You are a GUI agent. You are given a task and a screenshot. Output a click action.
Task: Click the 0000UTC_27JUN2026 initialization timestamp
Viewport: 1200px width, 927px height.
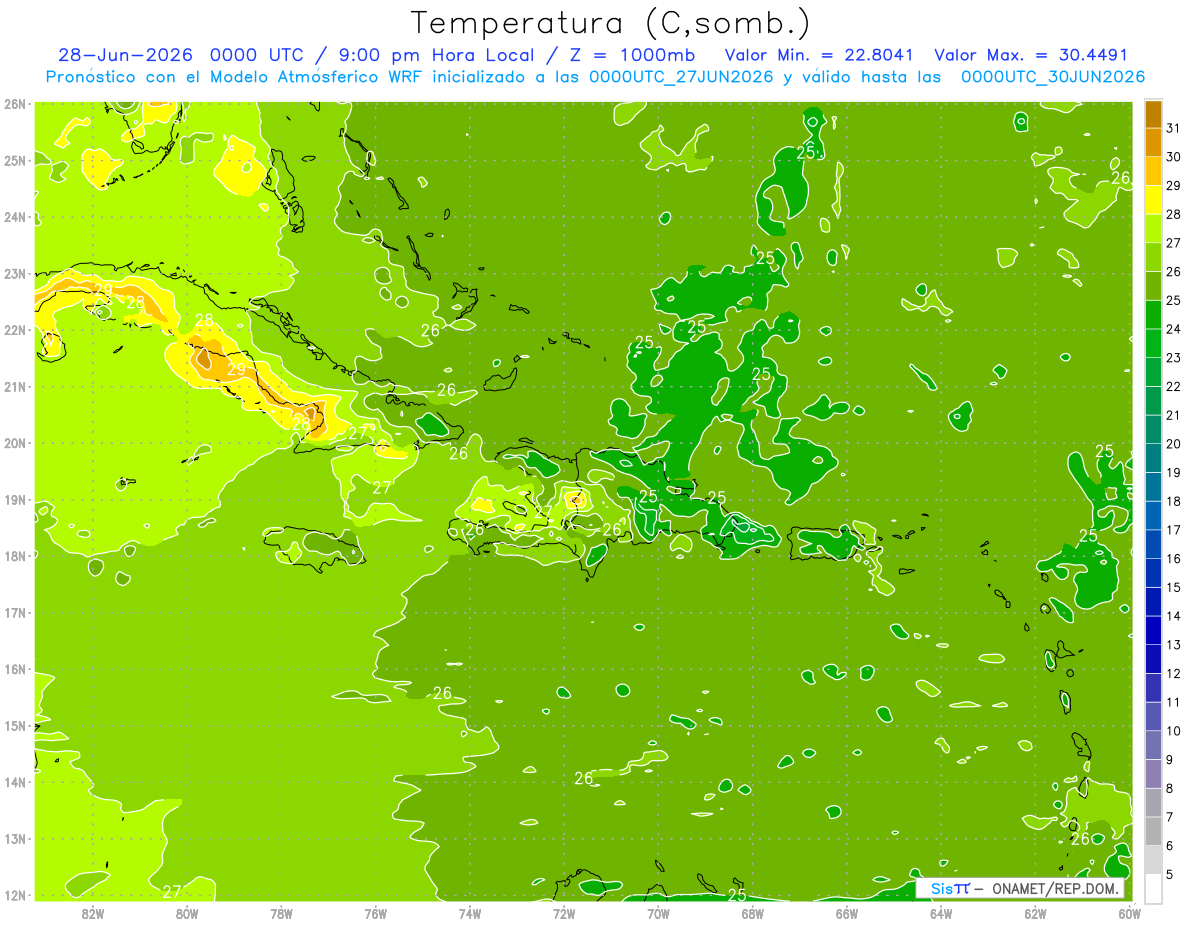click(x=681, y=77)
